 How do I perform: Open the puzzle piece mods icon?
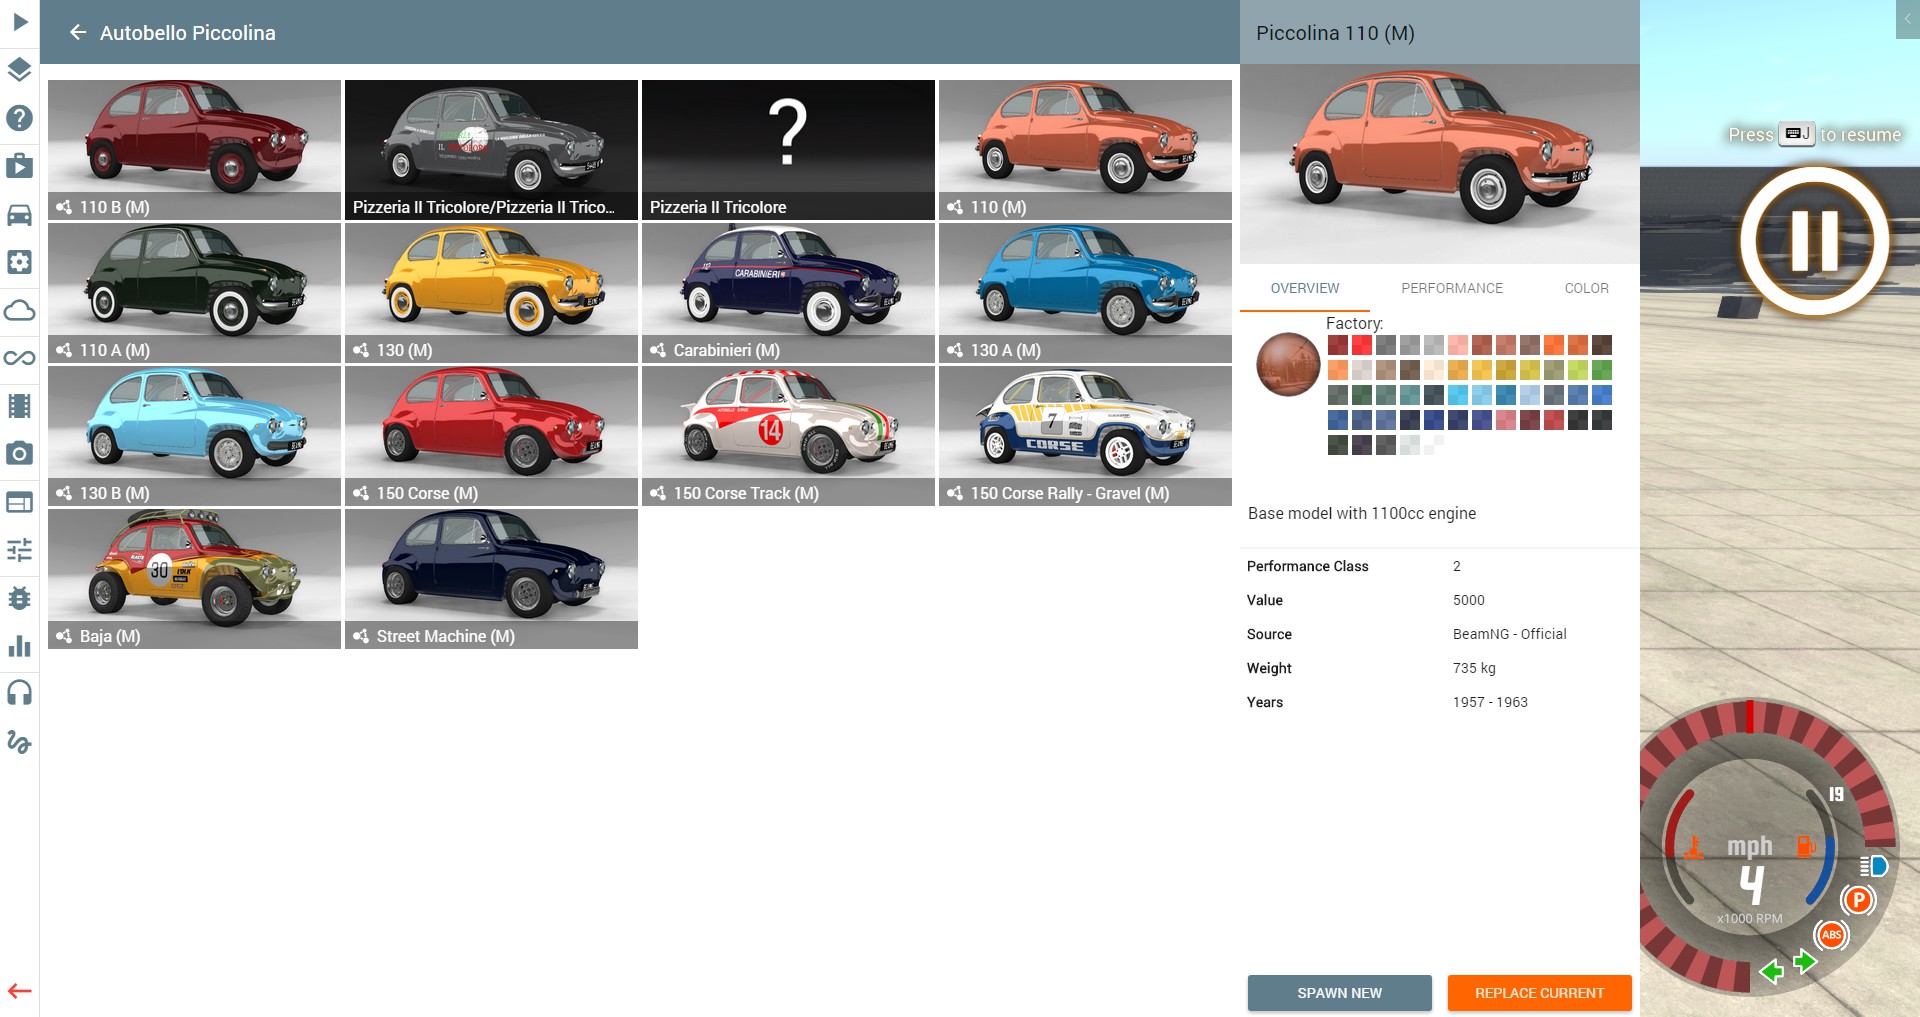coord(20,165)
